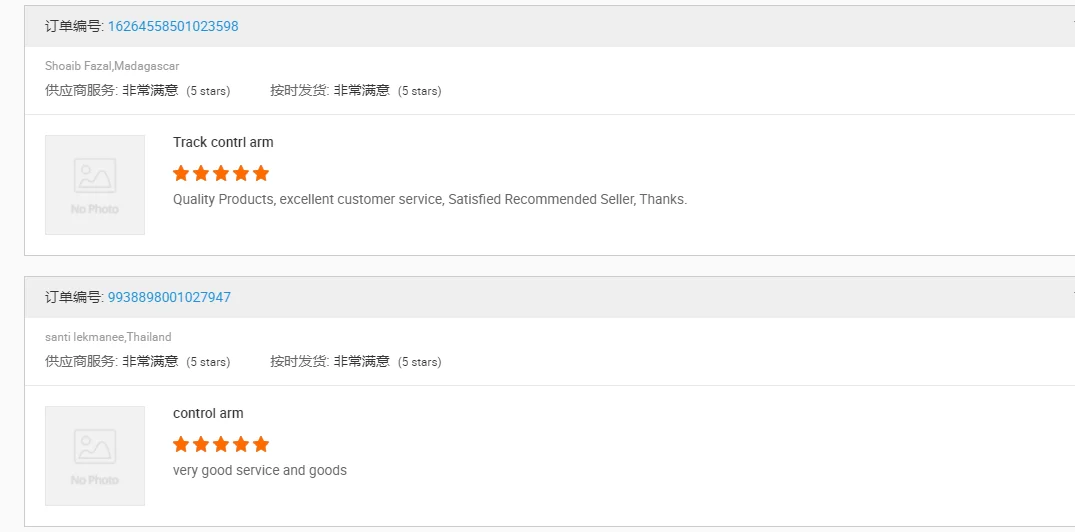Click 供应商服务 rating in santi lekmanee's review
Screen dimensions: 1075x532
point(137,361)
